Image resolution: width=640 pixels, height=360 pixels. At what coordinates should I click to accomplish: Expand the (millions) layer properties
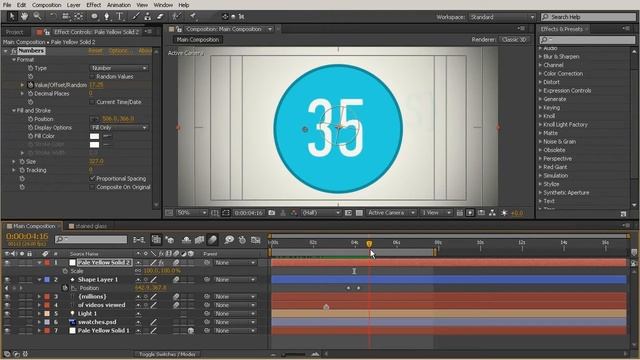pyautogui.click(x=39, y=297)
